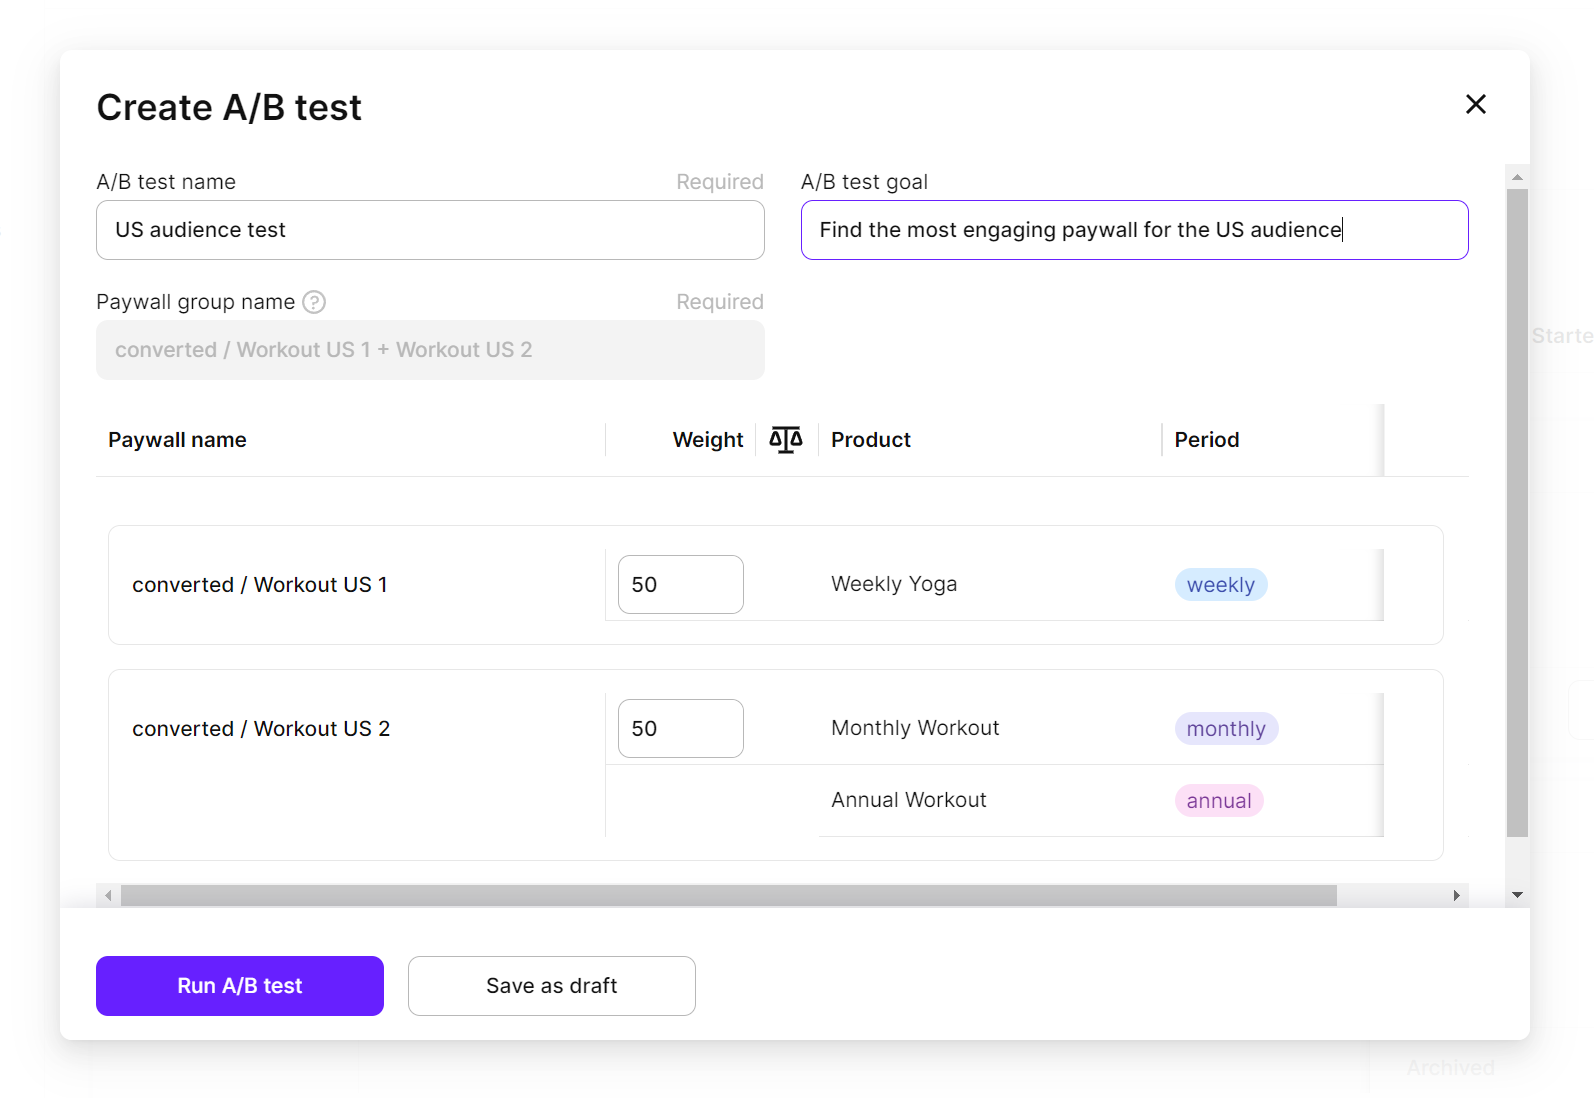The height and width of the screenshot is (1098, 1594).
Task: Edit weight for Workout US 2
Action: 680,728
